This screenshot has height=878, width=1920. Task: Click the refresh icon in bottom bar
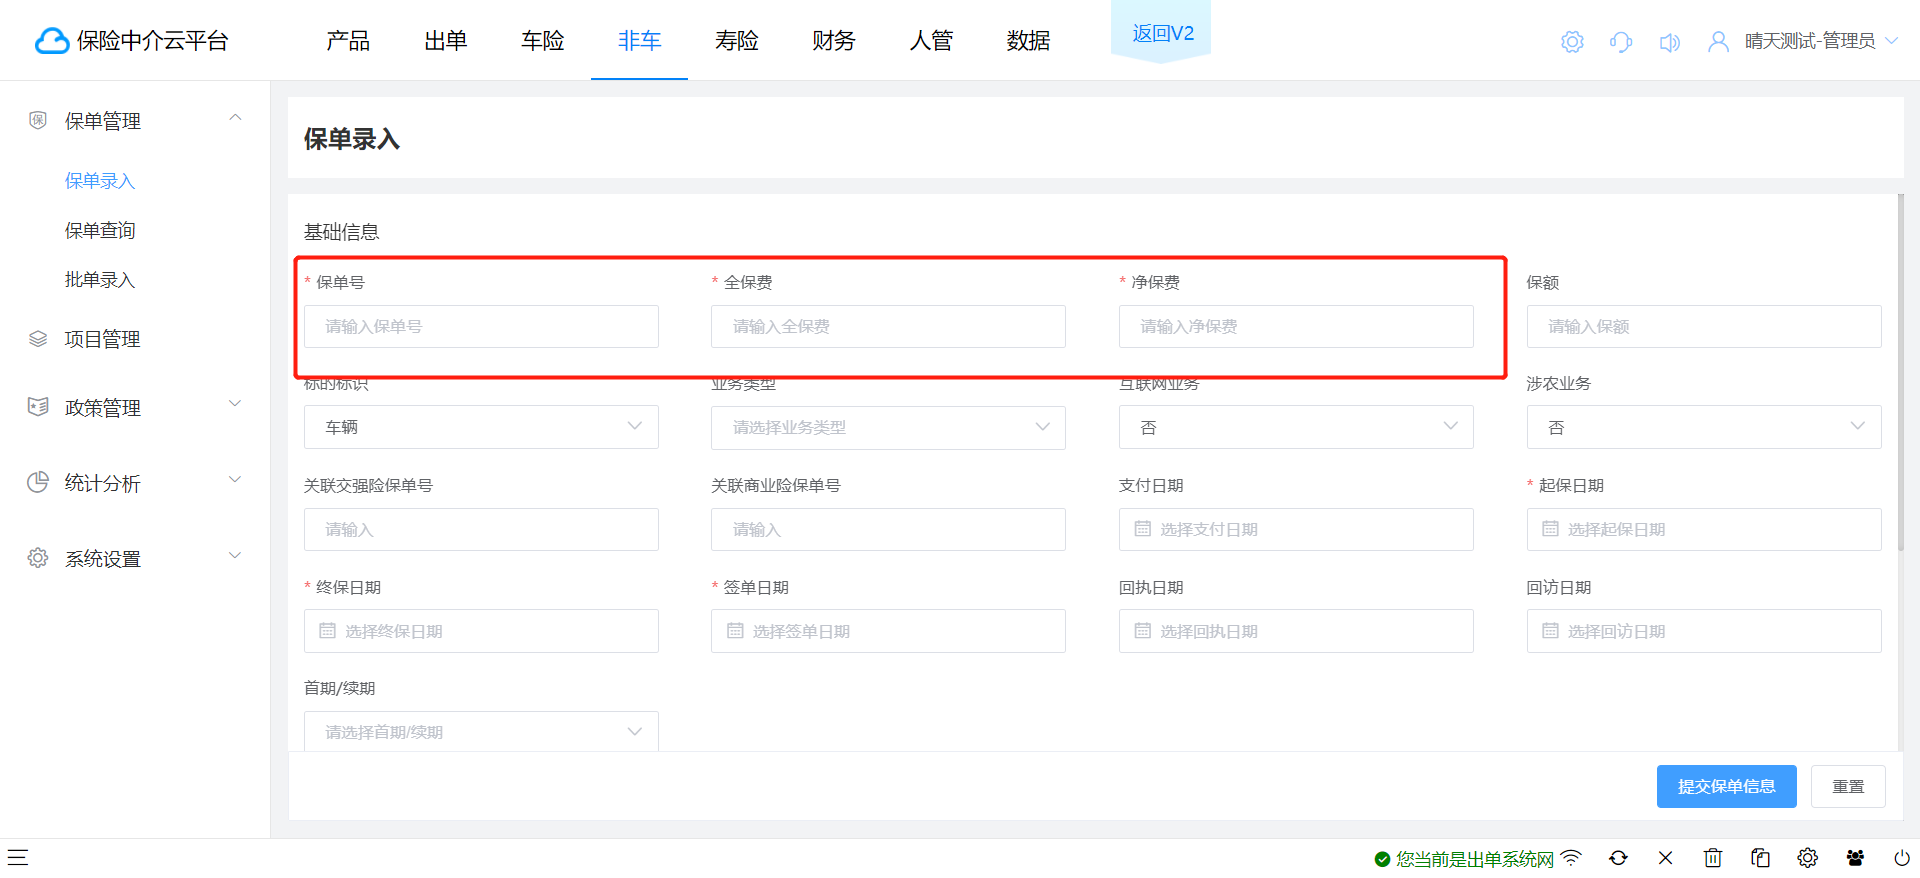click(x=1618, y=858)
